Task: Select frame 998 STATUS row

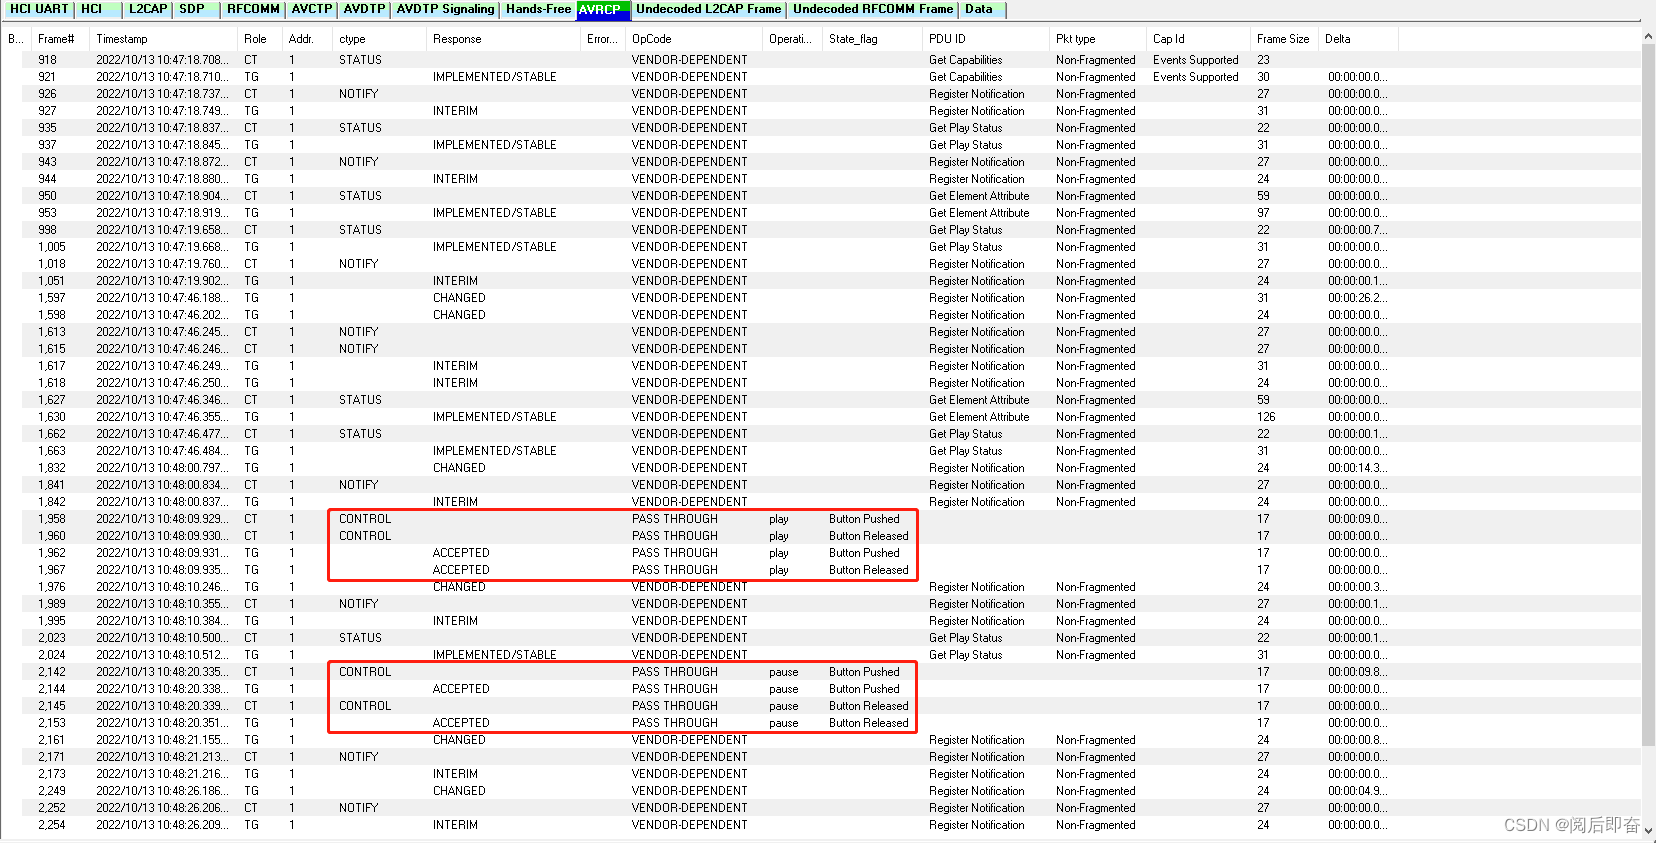Action: pos(820,230)
